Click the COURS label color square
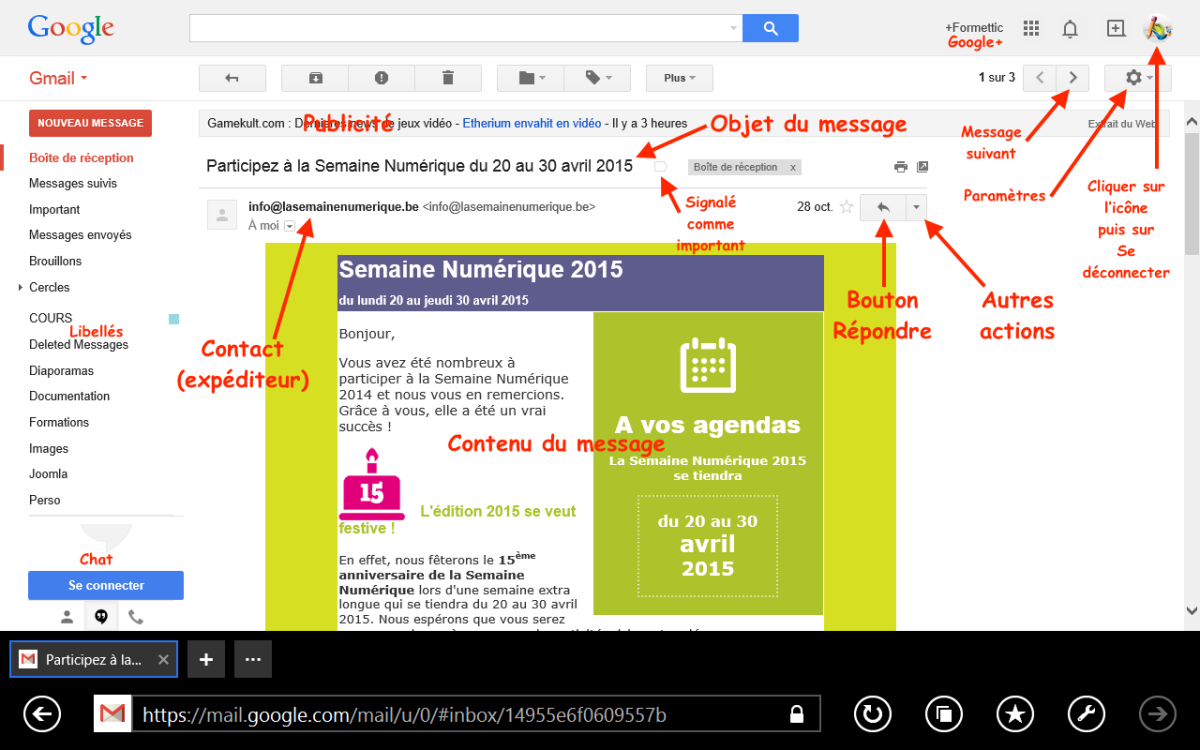 coord(174,319)
